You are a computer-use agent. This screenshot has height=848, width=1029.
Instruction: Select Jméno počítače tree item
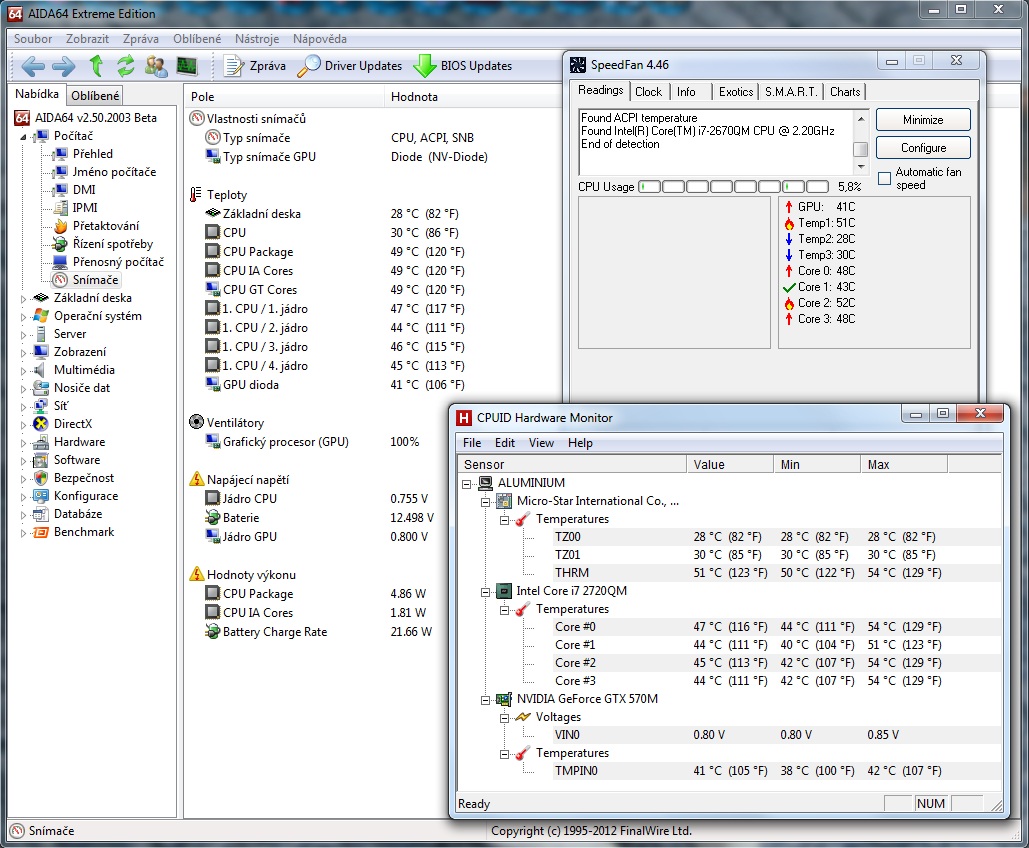pos(114,172)
